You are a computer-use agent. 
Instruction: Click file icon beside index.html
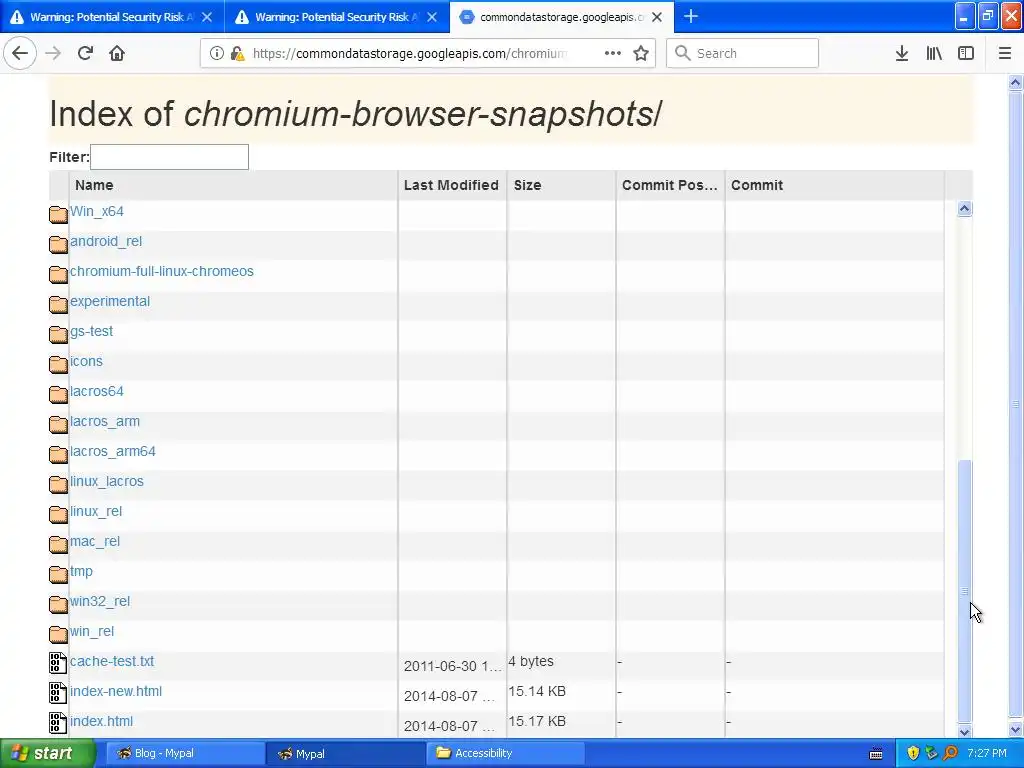click(58, 723)
